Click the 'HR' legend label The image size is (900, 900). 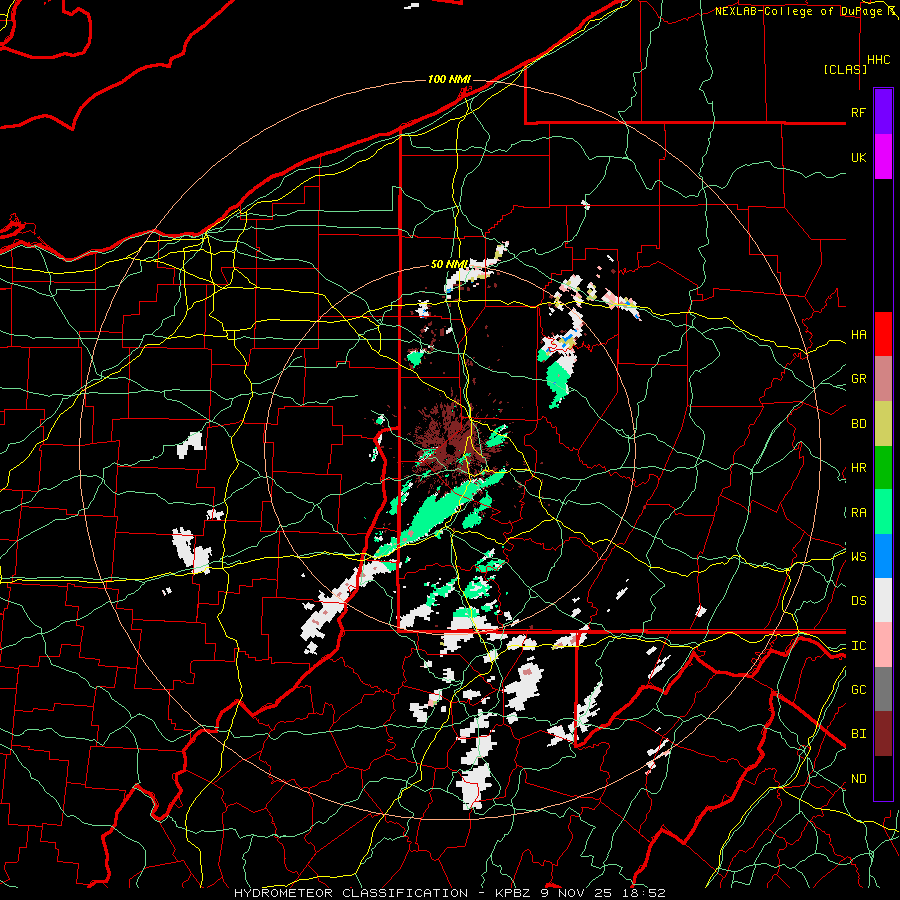pyautogui.click(x=858, y=468)
